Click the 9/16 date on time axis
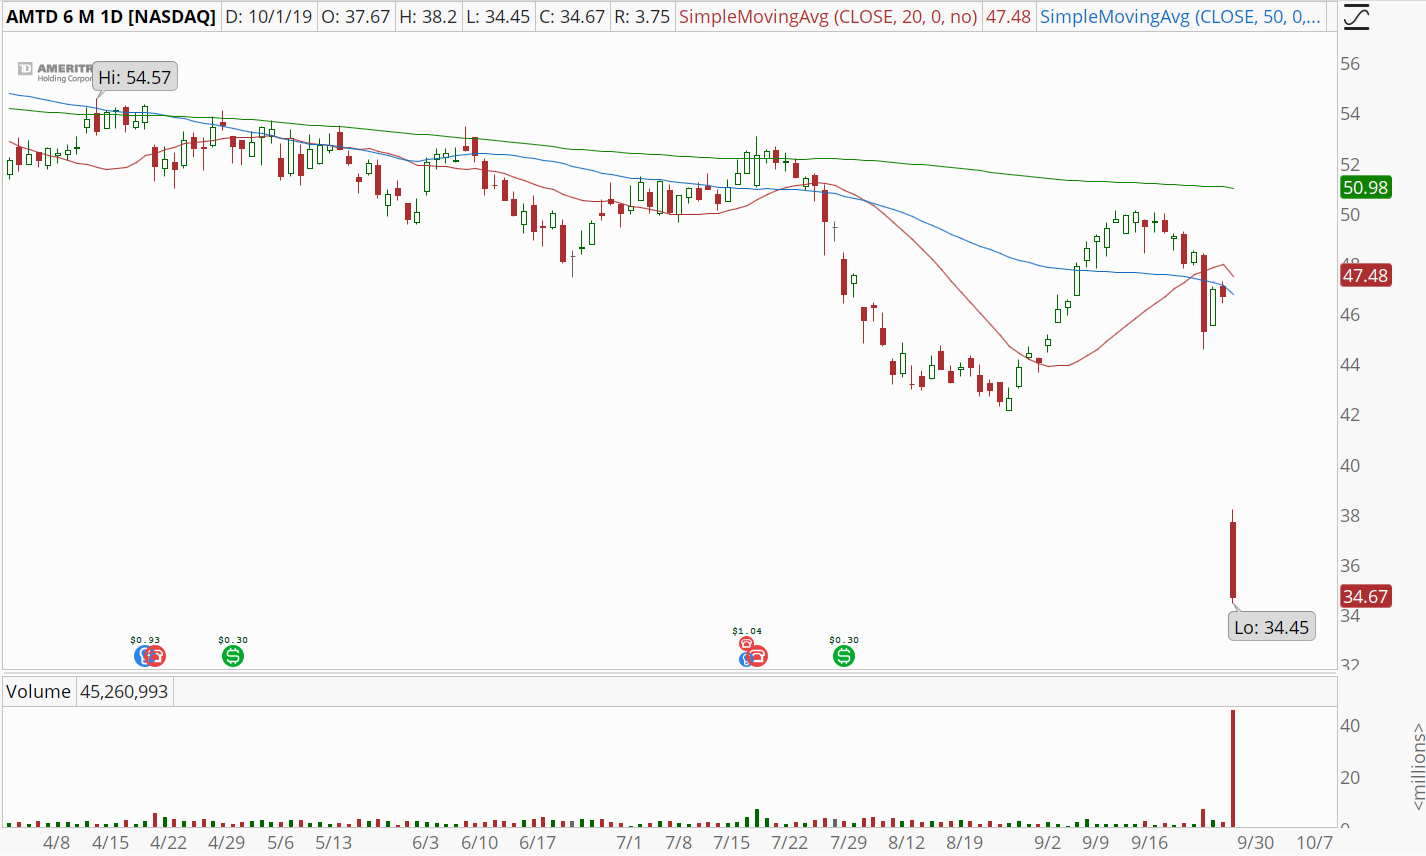Viewport: 1426px width, 856px height. coord(1150,842)
